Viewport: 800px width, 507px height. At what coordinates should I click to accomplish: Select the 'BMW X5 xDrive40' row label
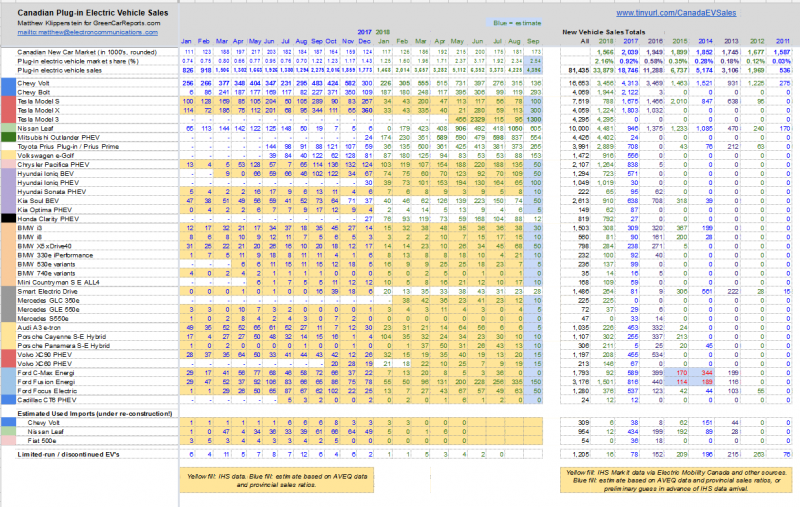pos(44,246)
